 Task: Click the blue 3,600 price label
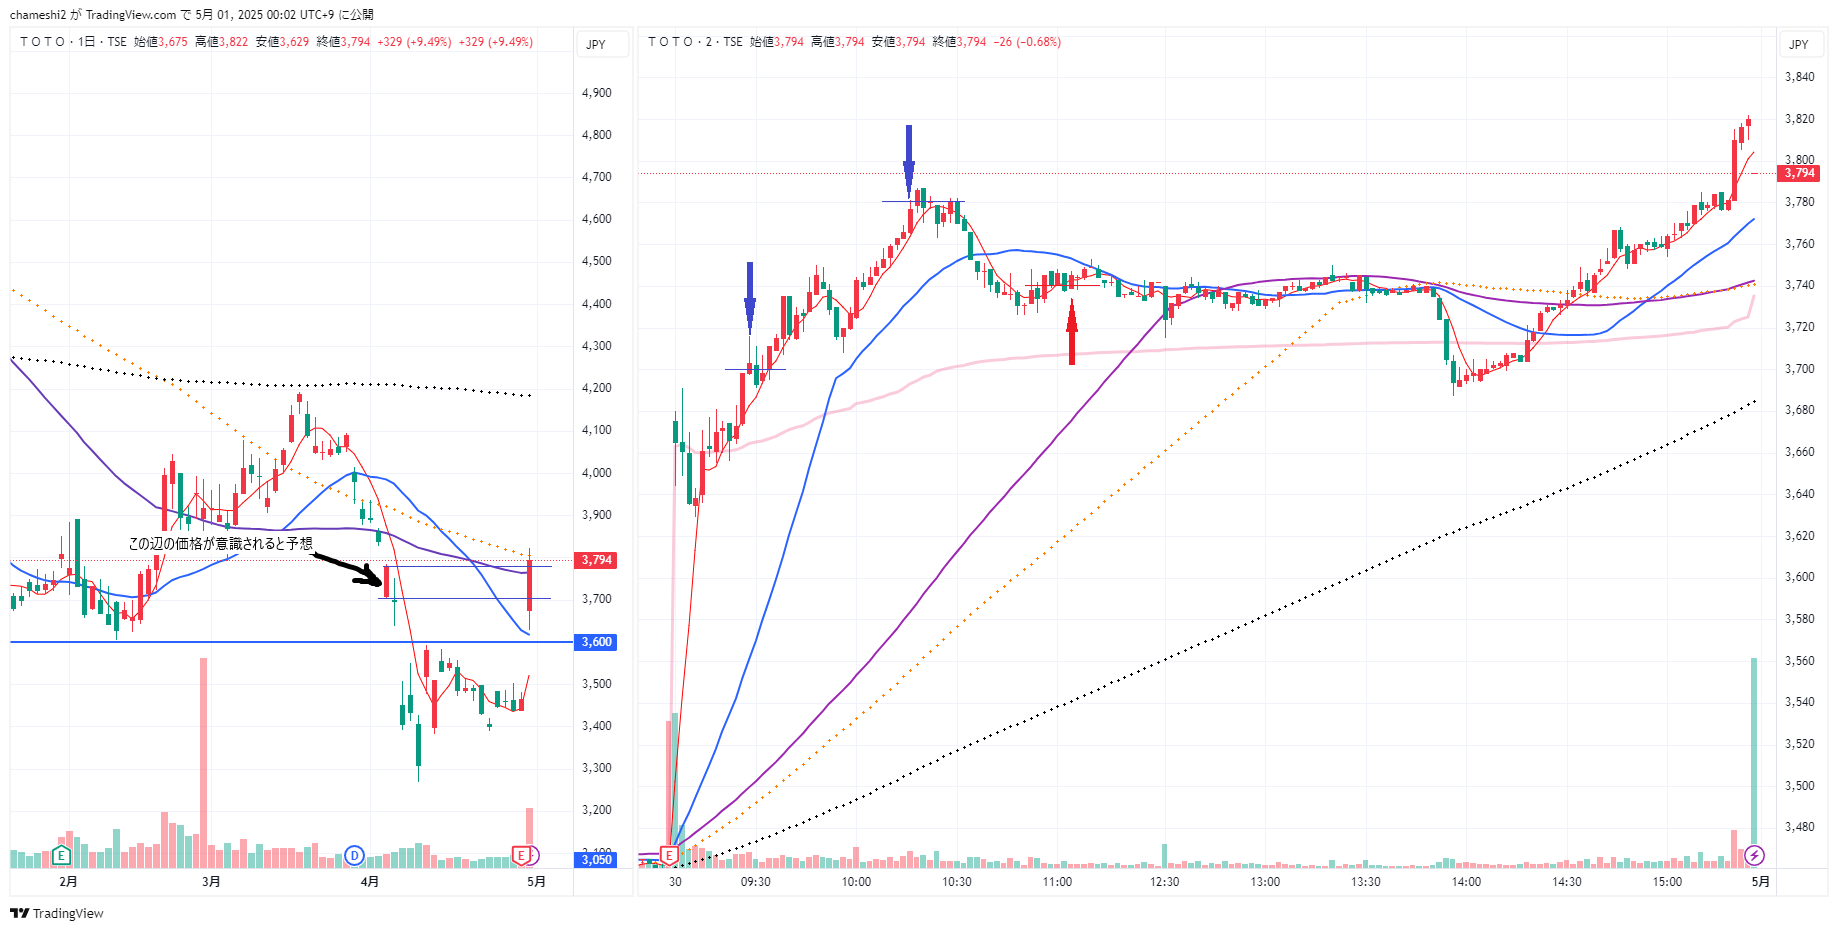tap(597, 642)
